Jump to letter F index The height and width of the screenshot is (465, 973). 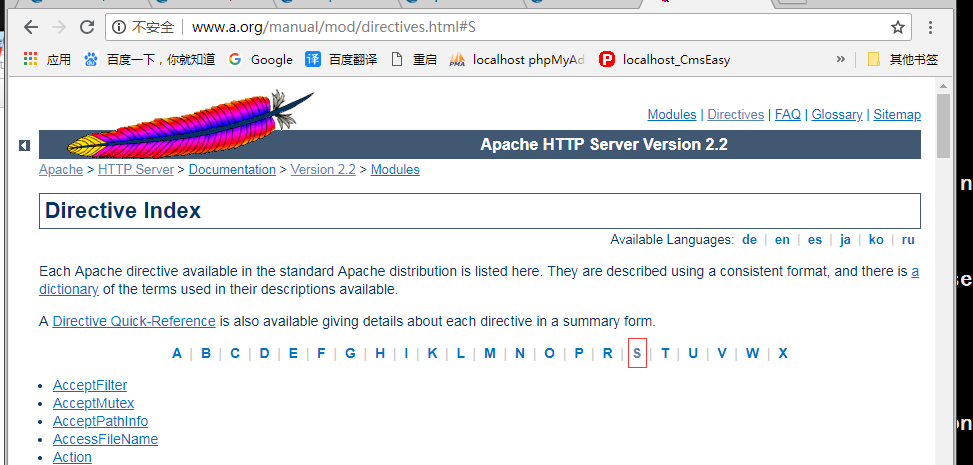point(321,353)
